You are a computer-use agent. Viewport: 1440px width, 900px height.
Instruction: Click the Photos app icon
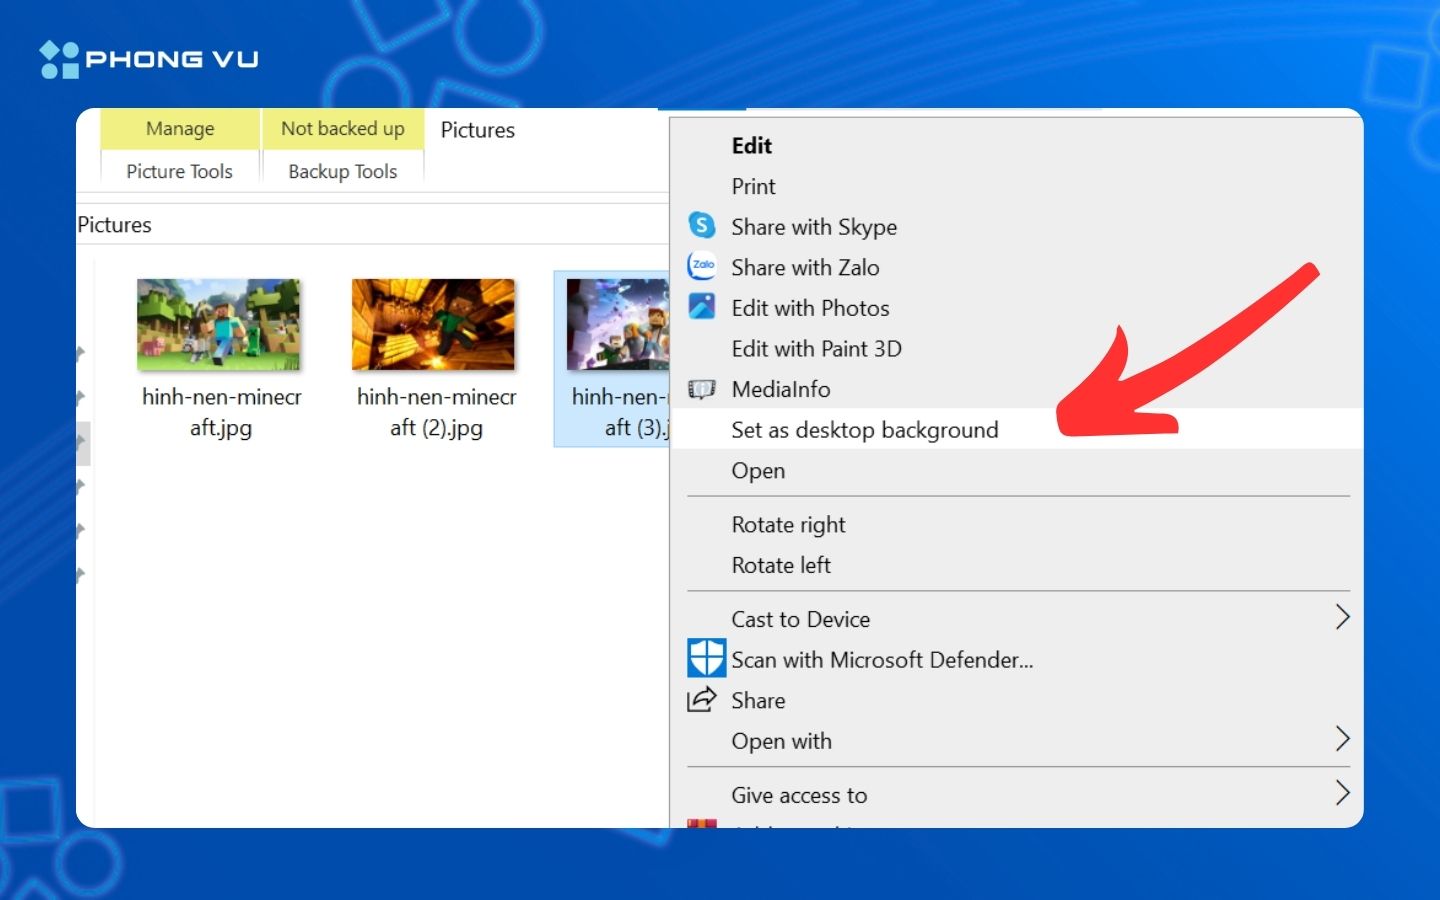[x=702, y=307]
